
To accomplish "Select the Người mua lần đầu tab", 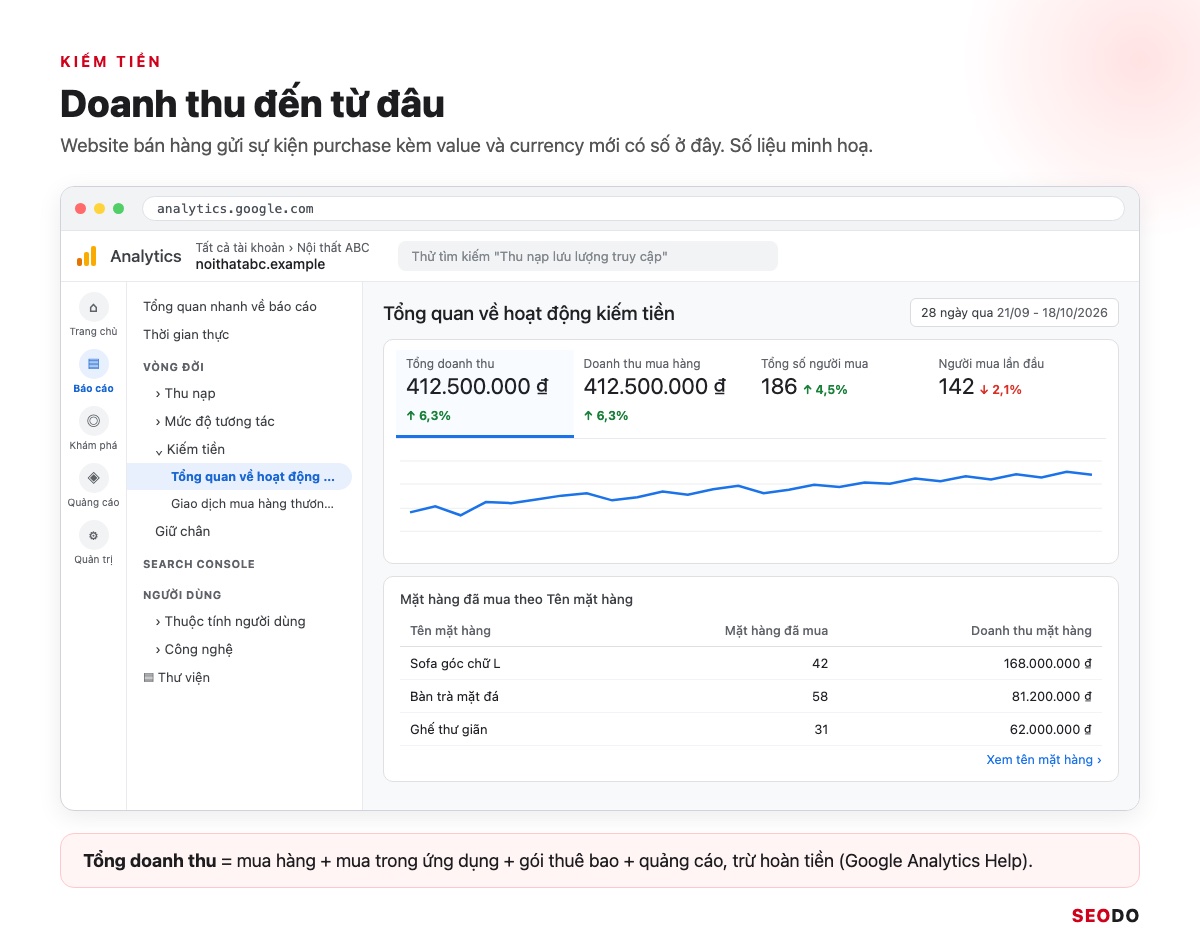I will pyautogui.click(x=1018, y=393).
